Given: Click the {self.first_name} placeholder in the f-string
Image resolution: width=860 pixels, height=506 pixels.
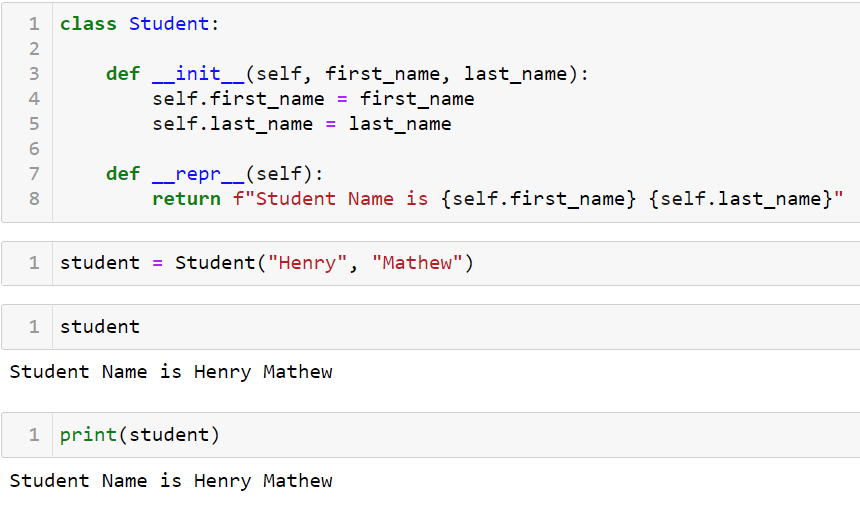Looking at the screenshot, I should [539, 199].
